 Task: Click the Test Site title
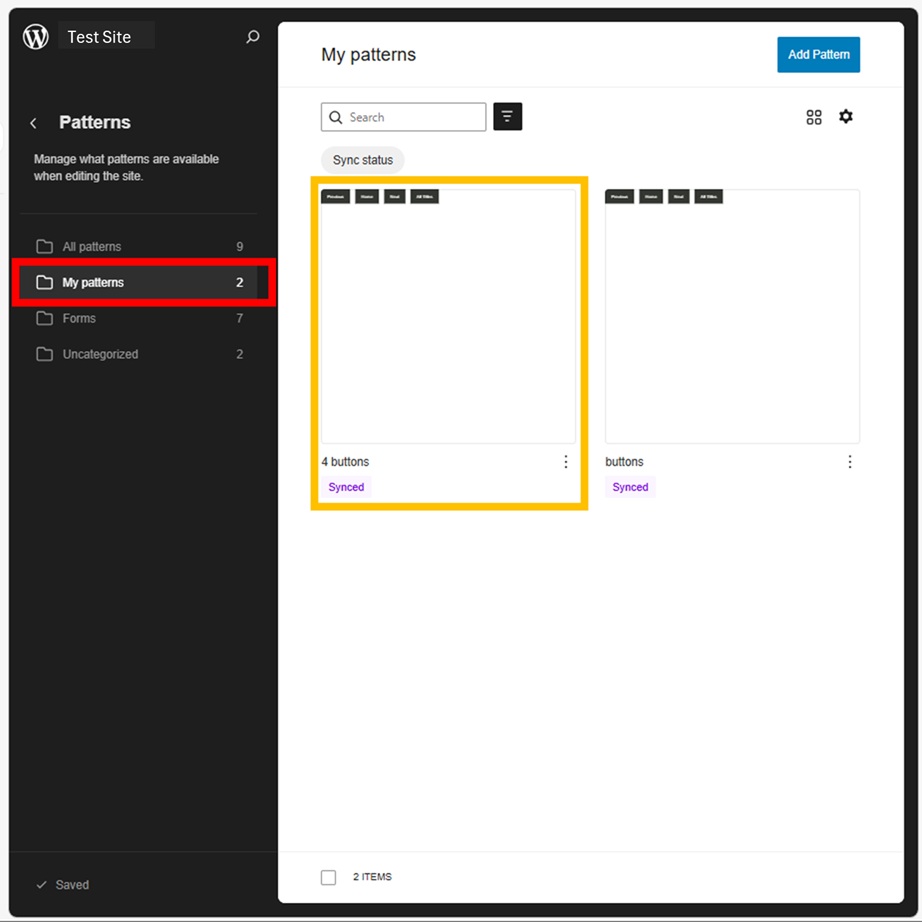coord(99,37)
